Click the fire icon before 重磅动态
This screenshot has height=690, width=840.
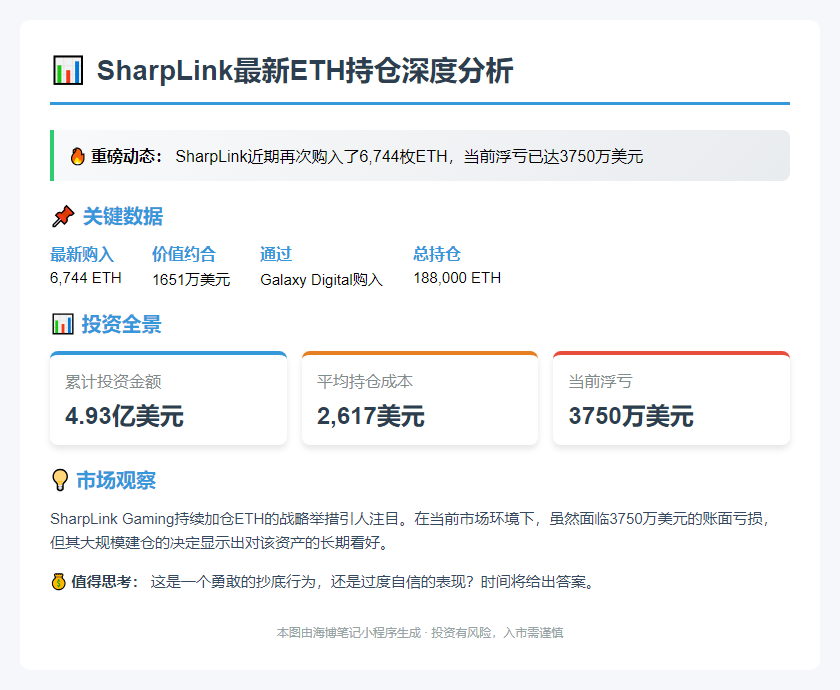coord(77,156)
